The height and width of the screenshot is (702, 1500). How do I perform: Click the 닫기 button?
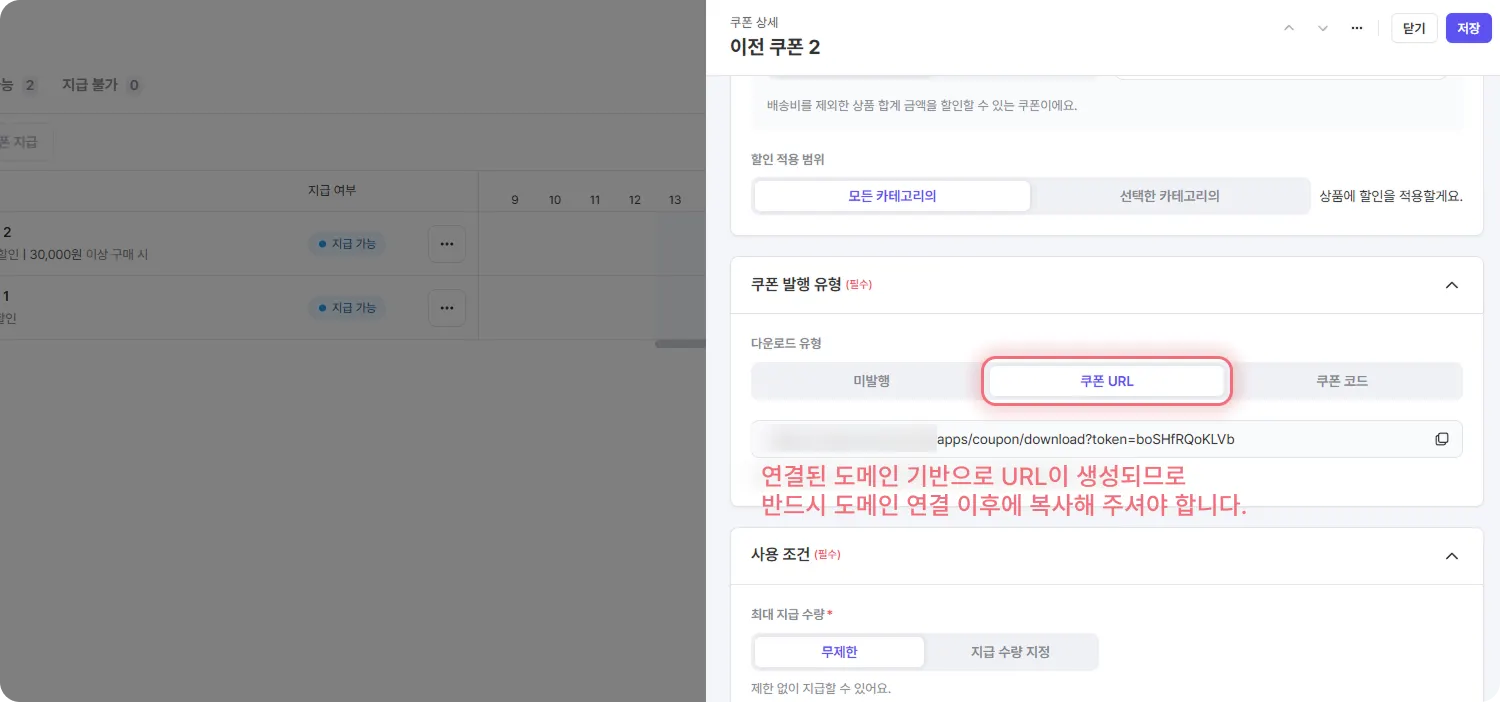(x=1414, y=28)
